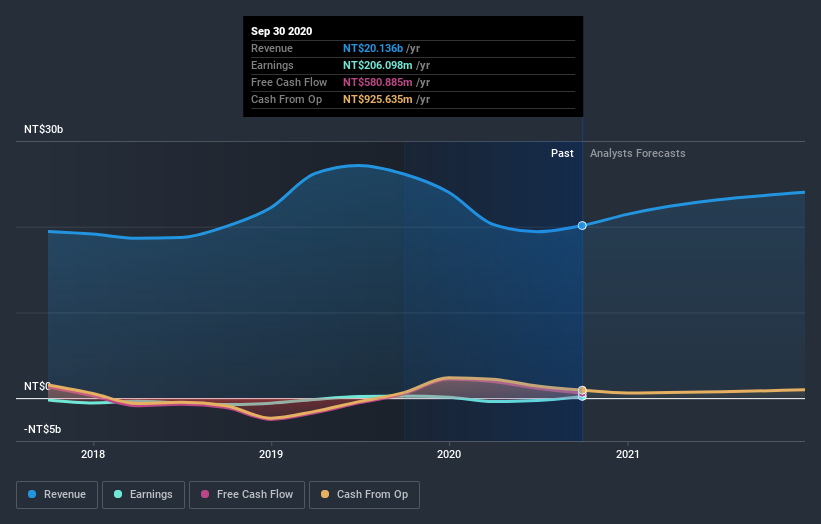
Task: Click the NT$925.635m cash from op value
Action: tap(378, 99)
